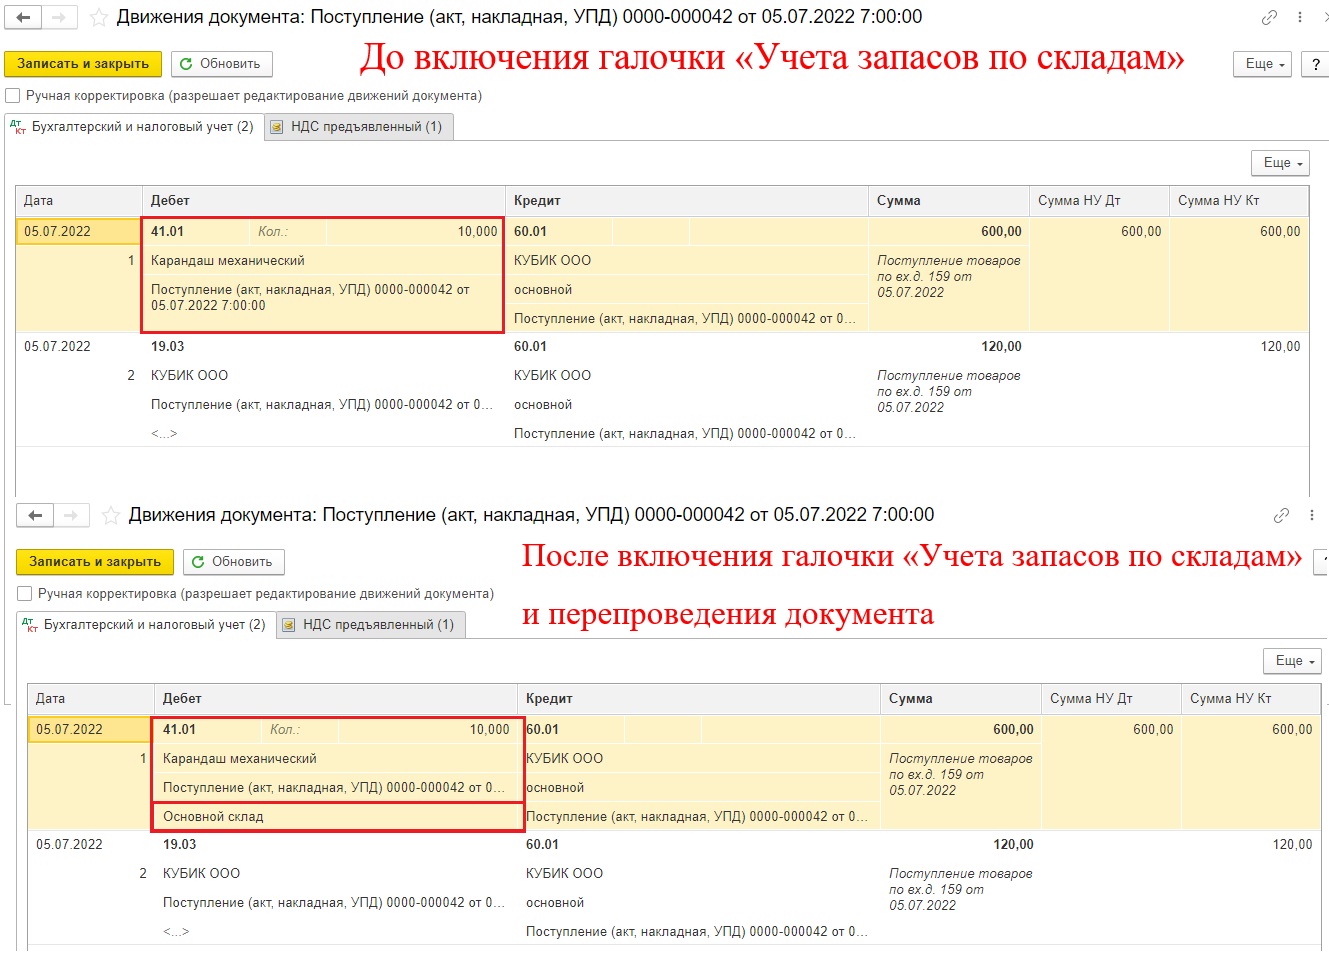Viewport: 1329px width, 959px height.
Task: Click 'Сумма НУ Дт' column header in lower table
Action: tap(1111, 699)
